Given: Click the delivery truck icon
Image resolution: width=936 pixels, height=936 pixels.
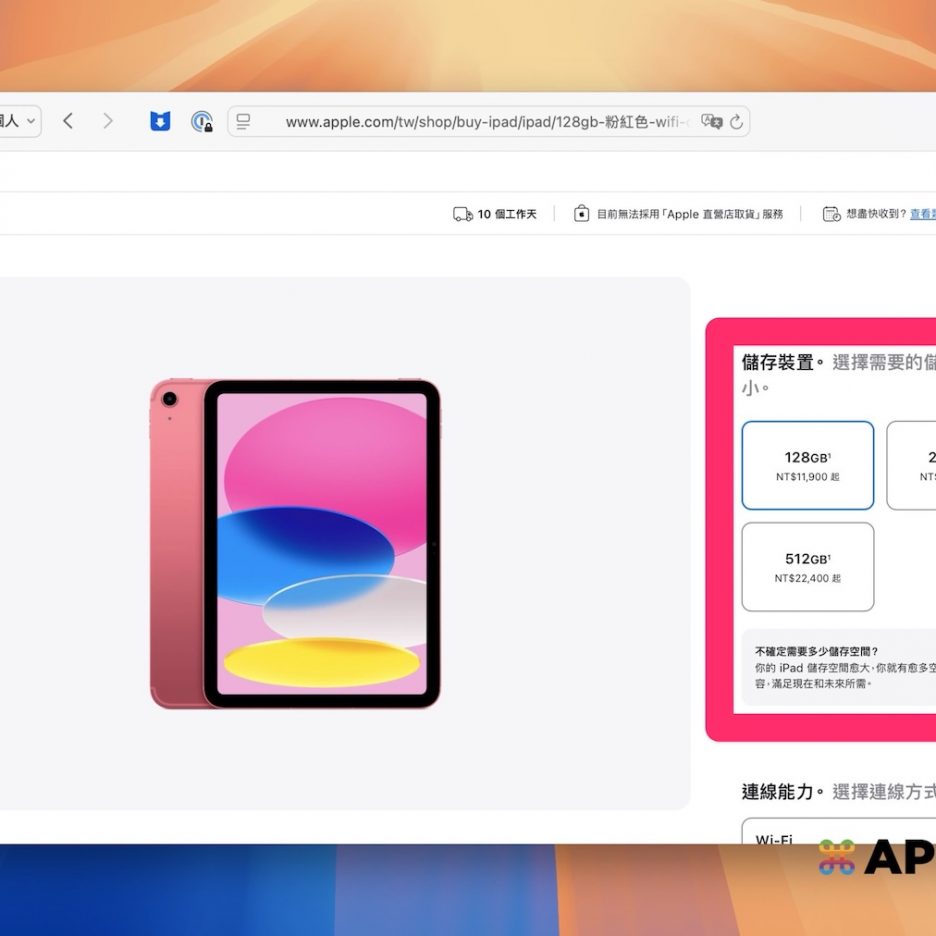Looking at the screenshot, I should (463, 214).
